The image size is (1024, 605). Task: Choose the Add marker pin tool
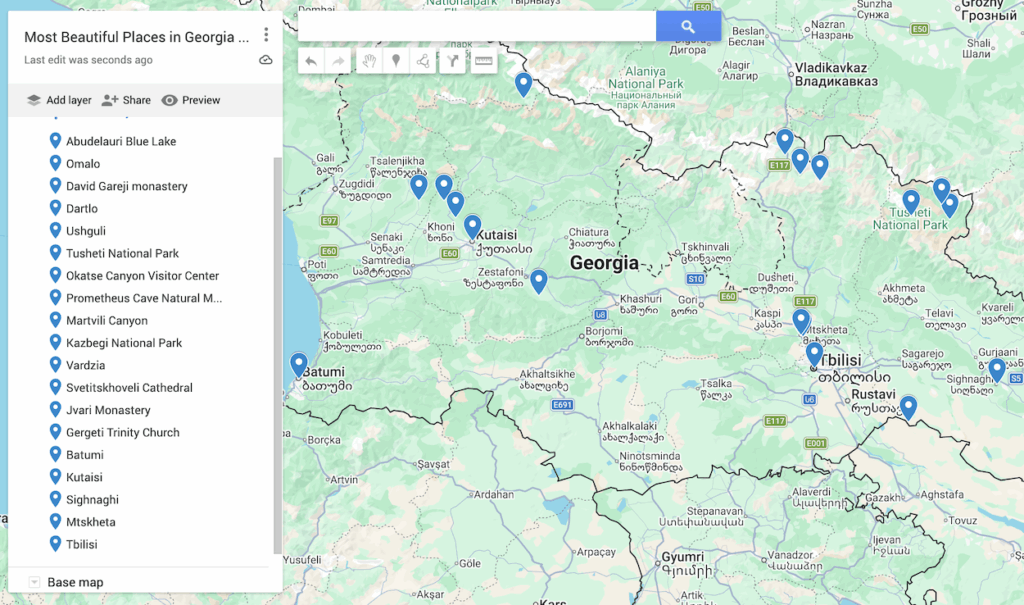396,61
